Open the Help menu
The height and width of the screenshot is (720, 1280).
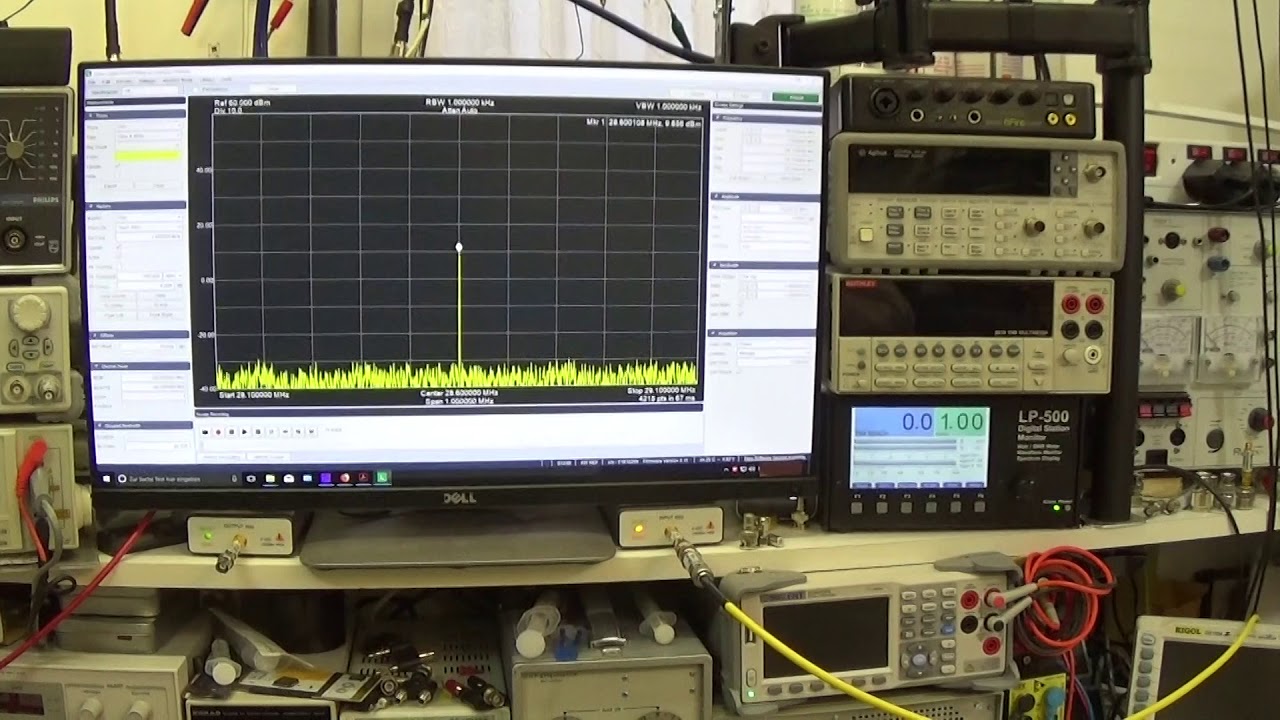227,80
